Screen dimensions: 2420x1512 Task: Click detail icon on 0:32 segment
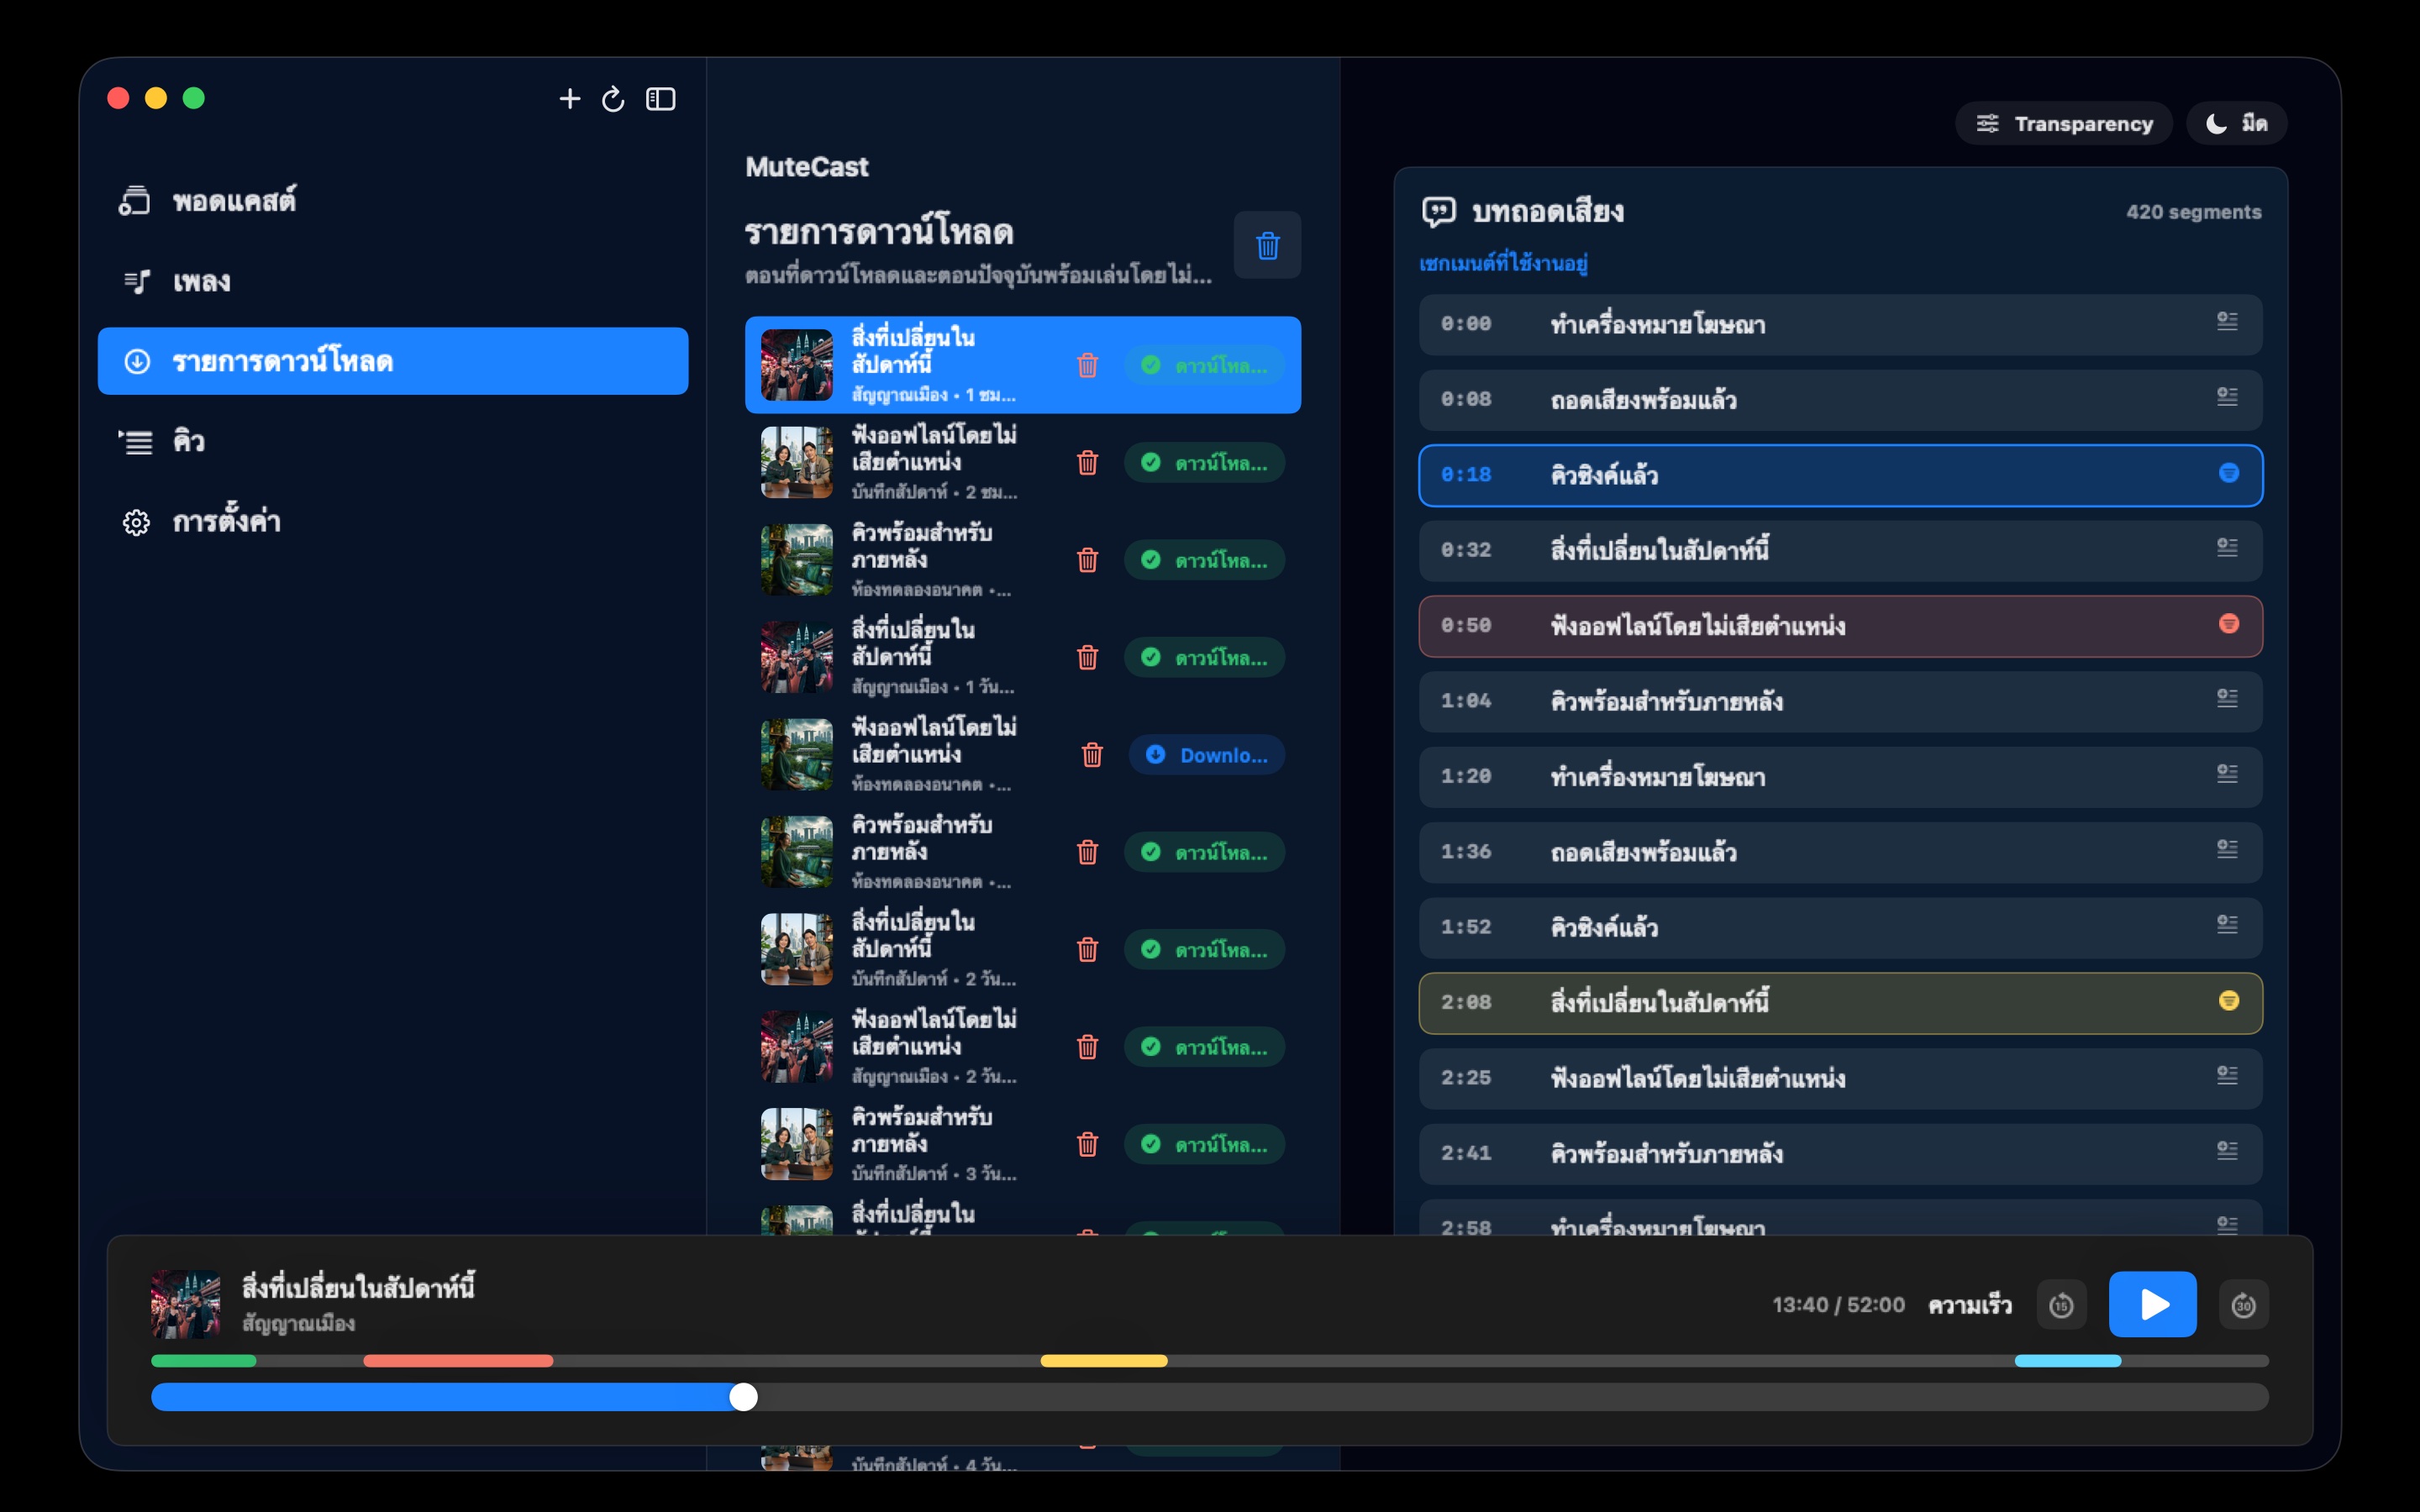2227,547
